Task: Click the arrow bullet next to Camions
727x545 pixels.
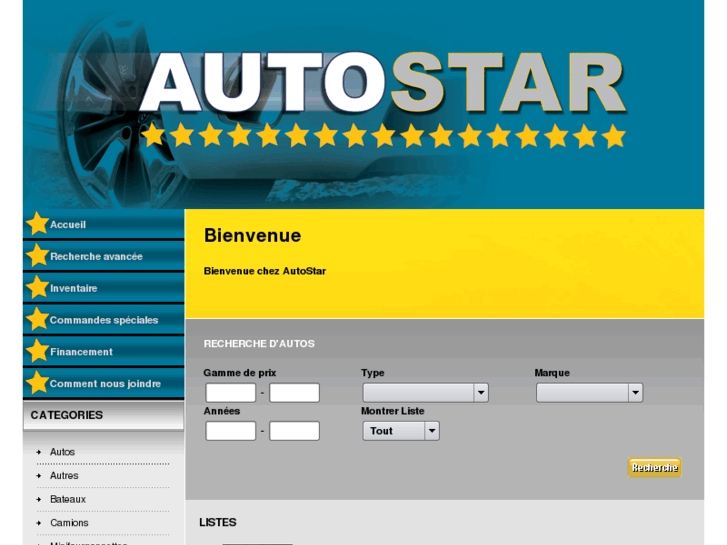Action: pyautogui.click(x=39, y=523)
